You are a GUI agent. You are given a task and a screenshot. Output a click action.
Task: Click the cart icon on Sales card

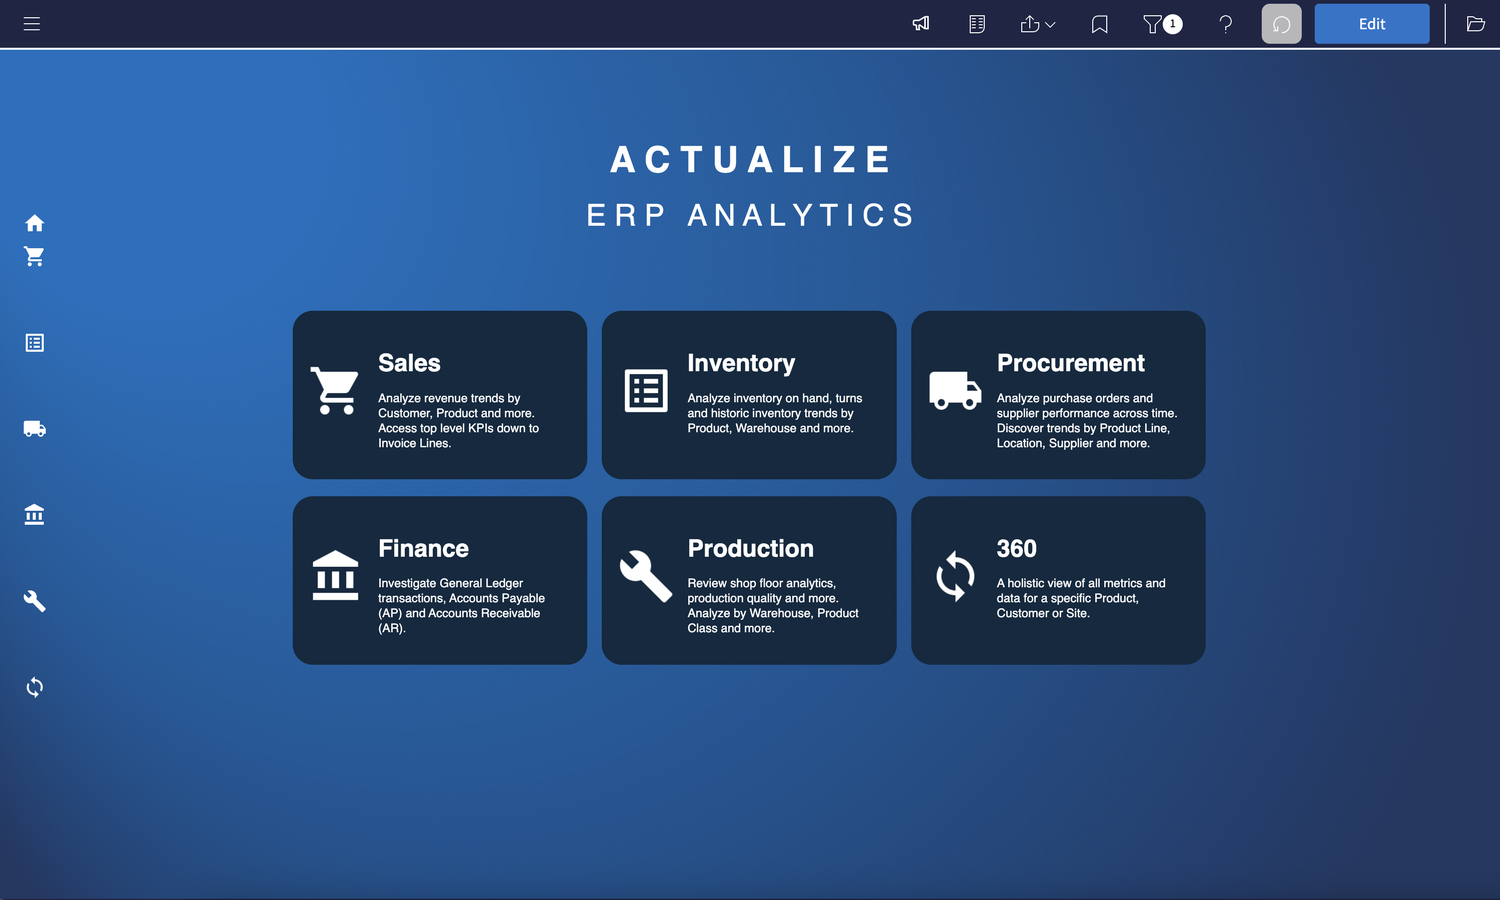pyautogui.click(x=335, y=390)
